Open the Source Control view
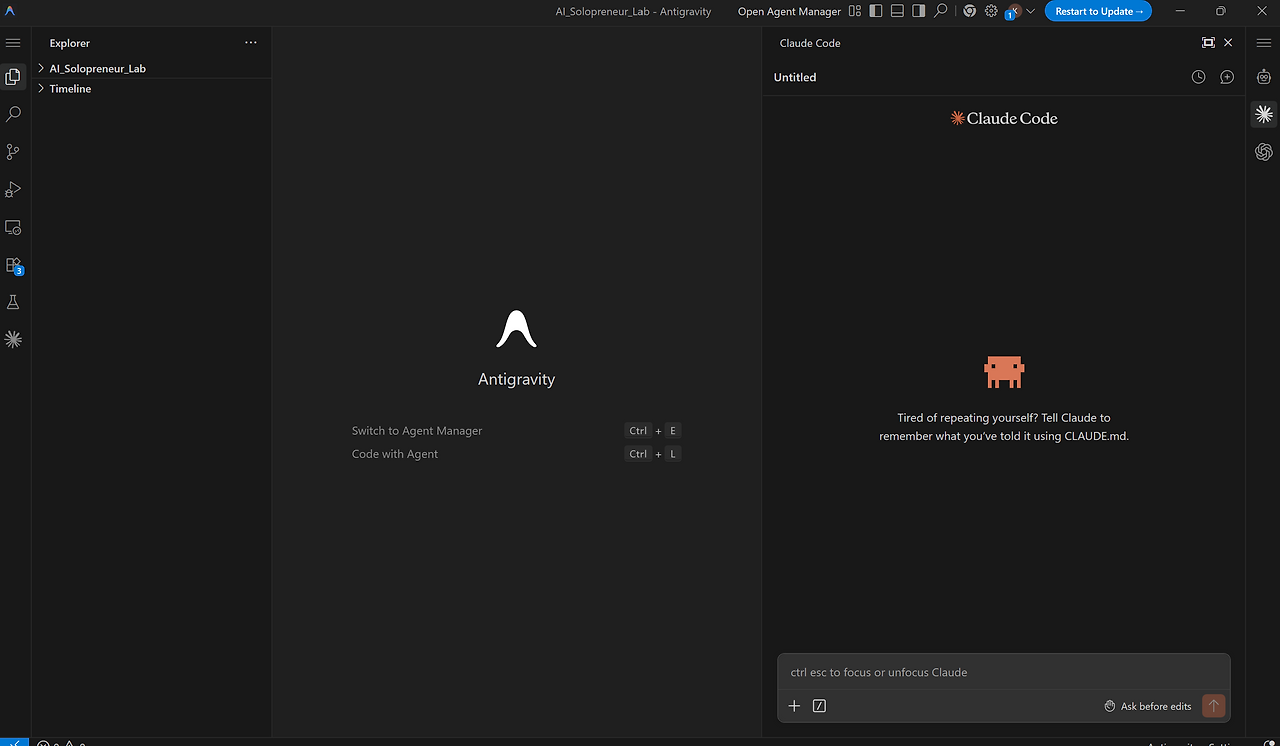 tap(13, 152)
